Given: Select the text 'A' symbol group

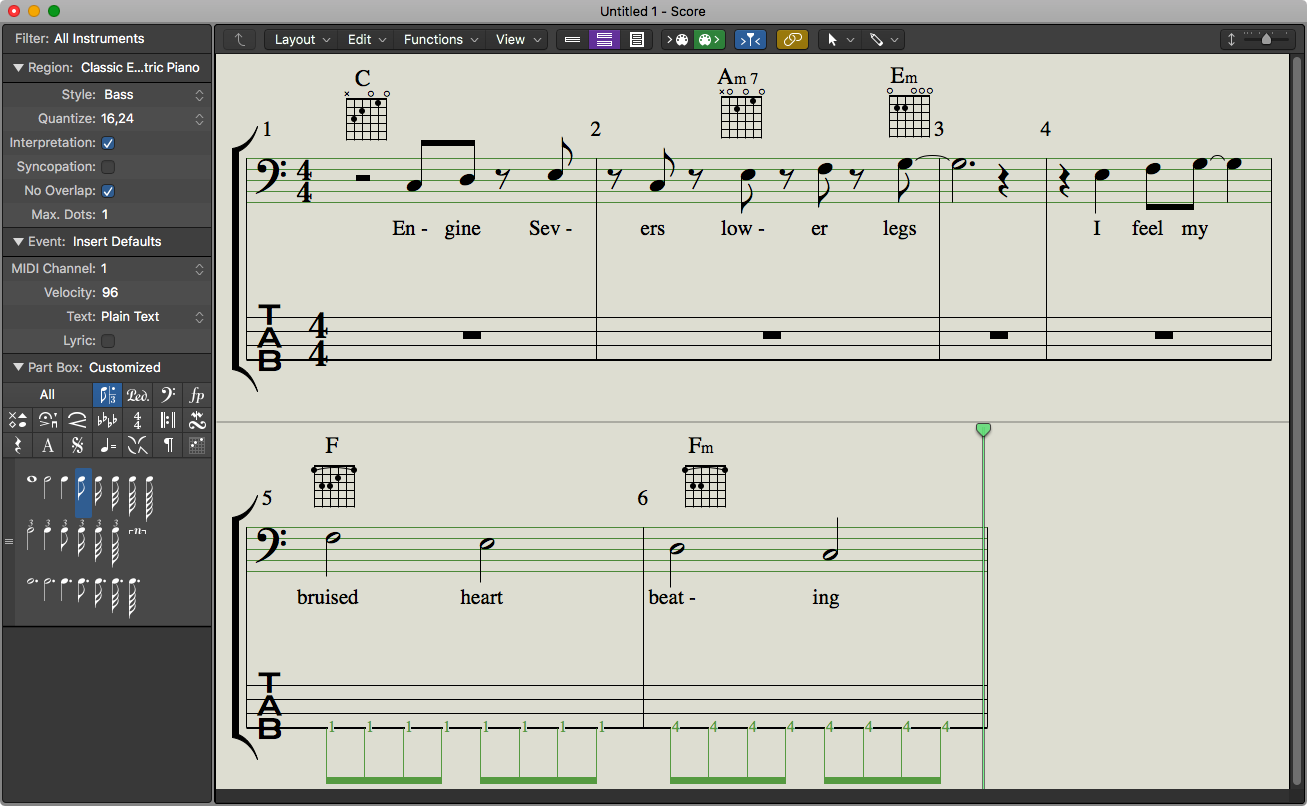Looking at the screenshot, I should [47, 445].
